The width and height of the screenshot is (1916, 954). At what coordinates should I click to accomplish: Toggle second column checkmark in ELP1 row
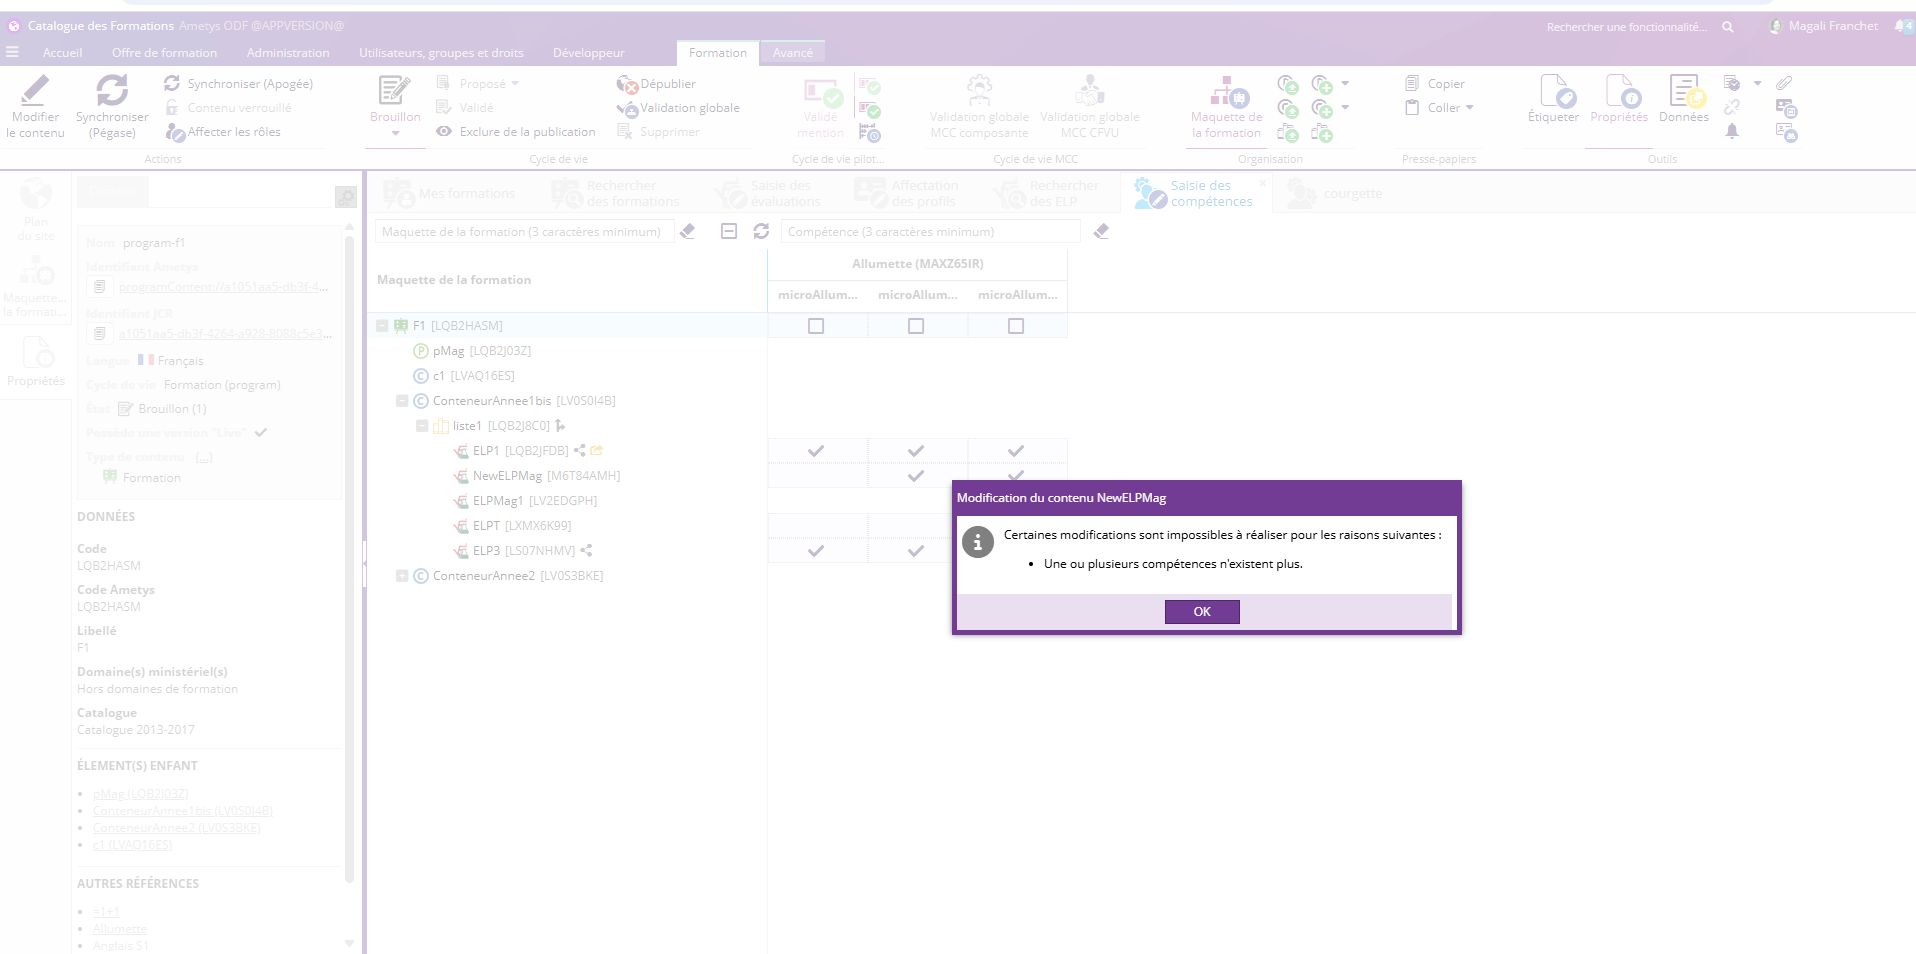(916, 451)
